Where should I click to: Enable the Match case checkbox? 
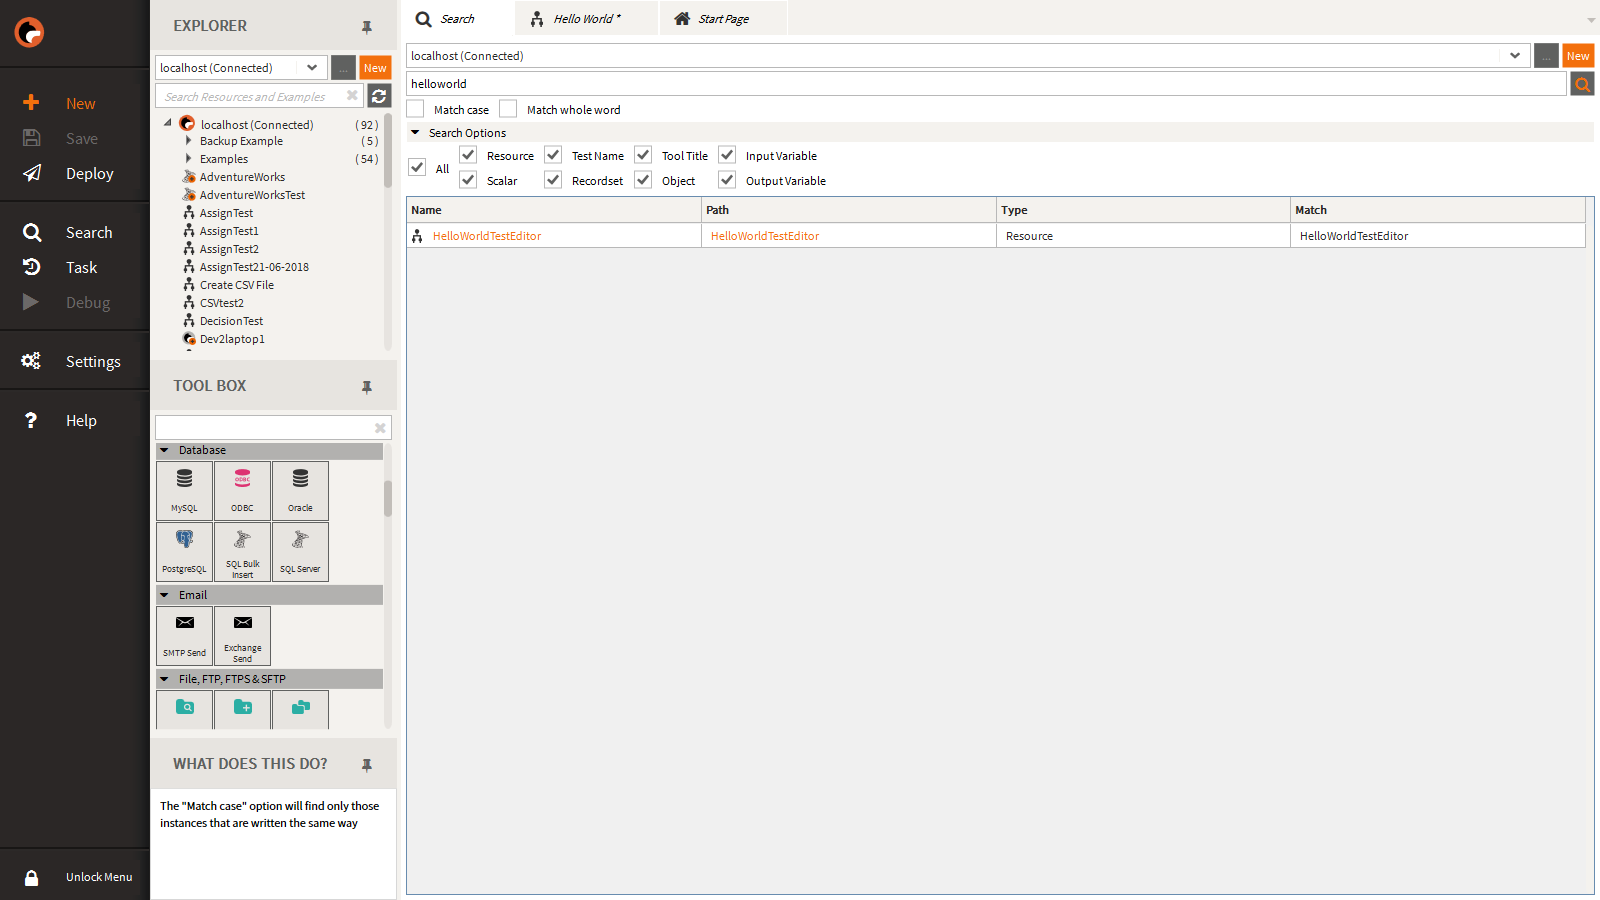(416, 109)
